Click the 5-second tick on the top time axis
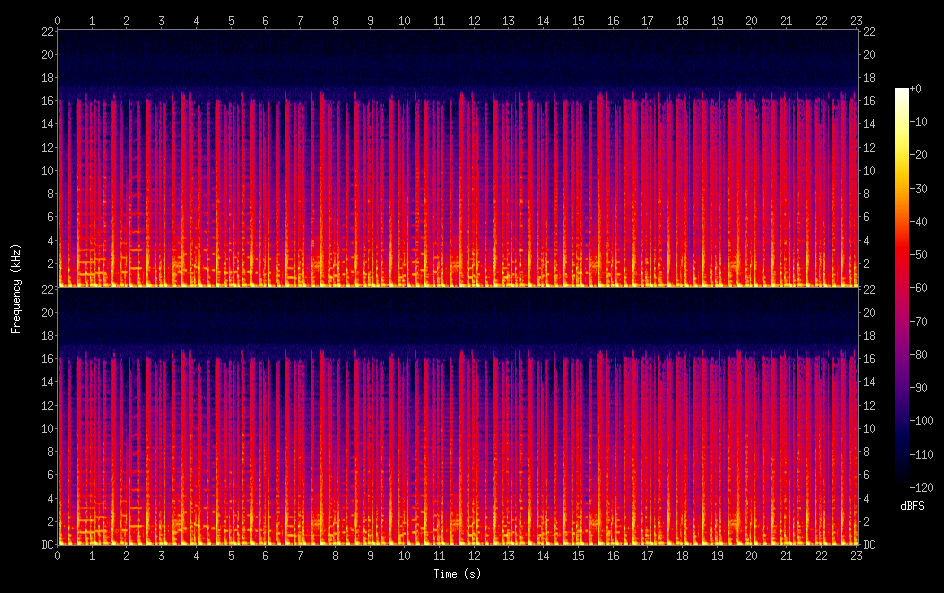This screenshot has height=593, width=944. tap(231, 27)
